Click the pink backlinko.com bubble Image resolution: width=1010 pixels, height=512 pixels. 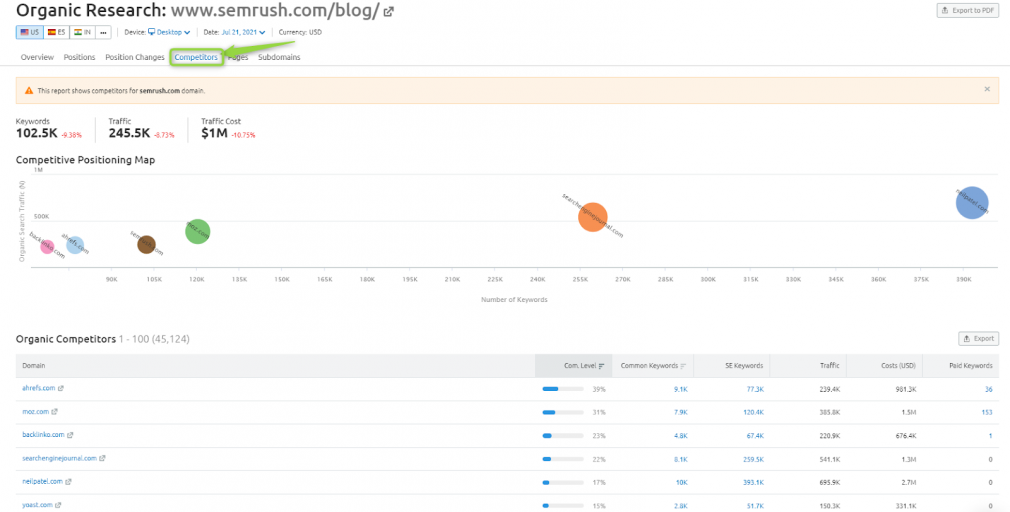[47, 247]
